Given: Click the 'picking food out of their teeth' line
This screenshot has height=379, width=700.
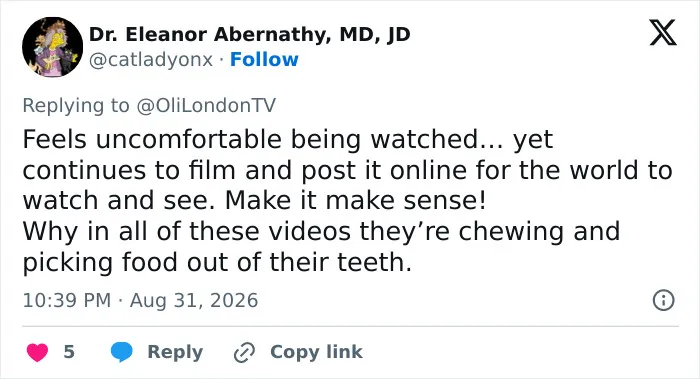Looking at the screenshot, I should (217, 262).
